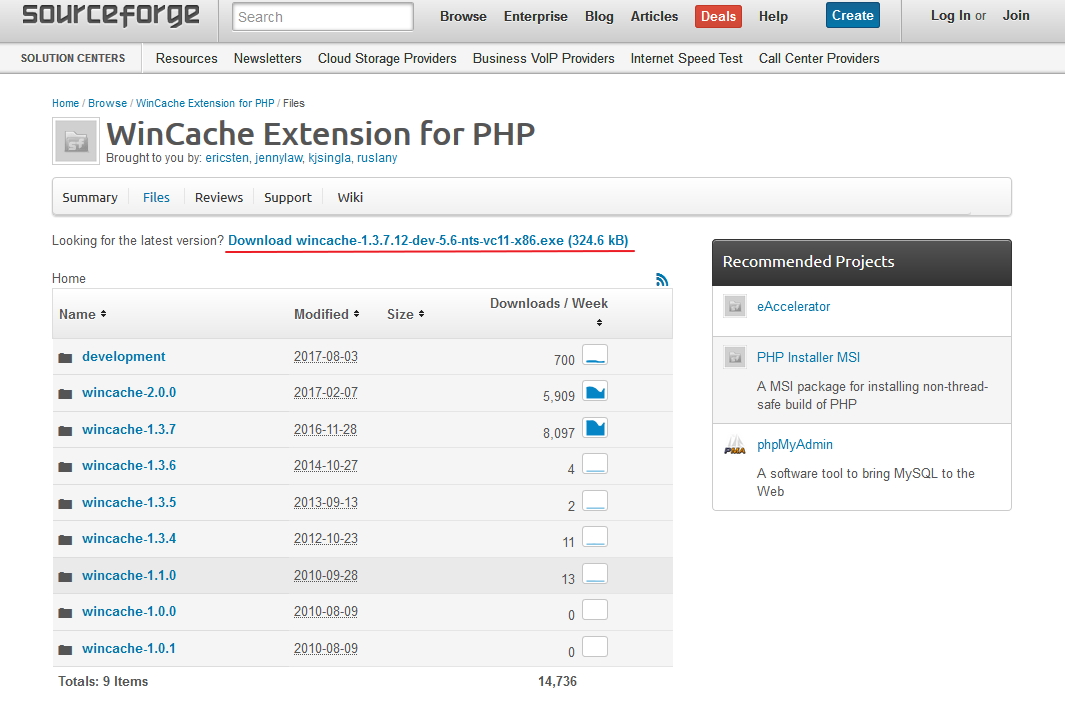Click the Home breadcrumb link
The width and height of the screenshot is (1065, 715).
click(x=65, y=103)
